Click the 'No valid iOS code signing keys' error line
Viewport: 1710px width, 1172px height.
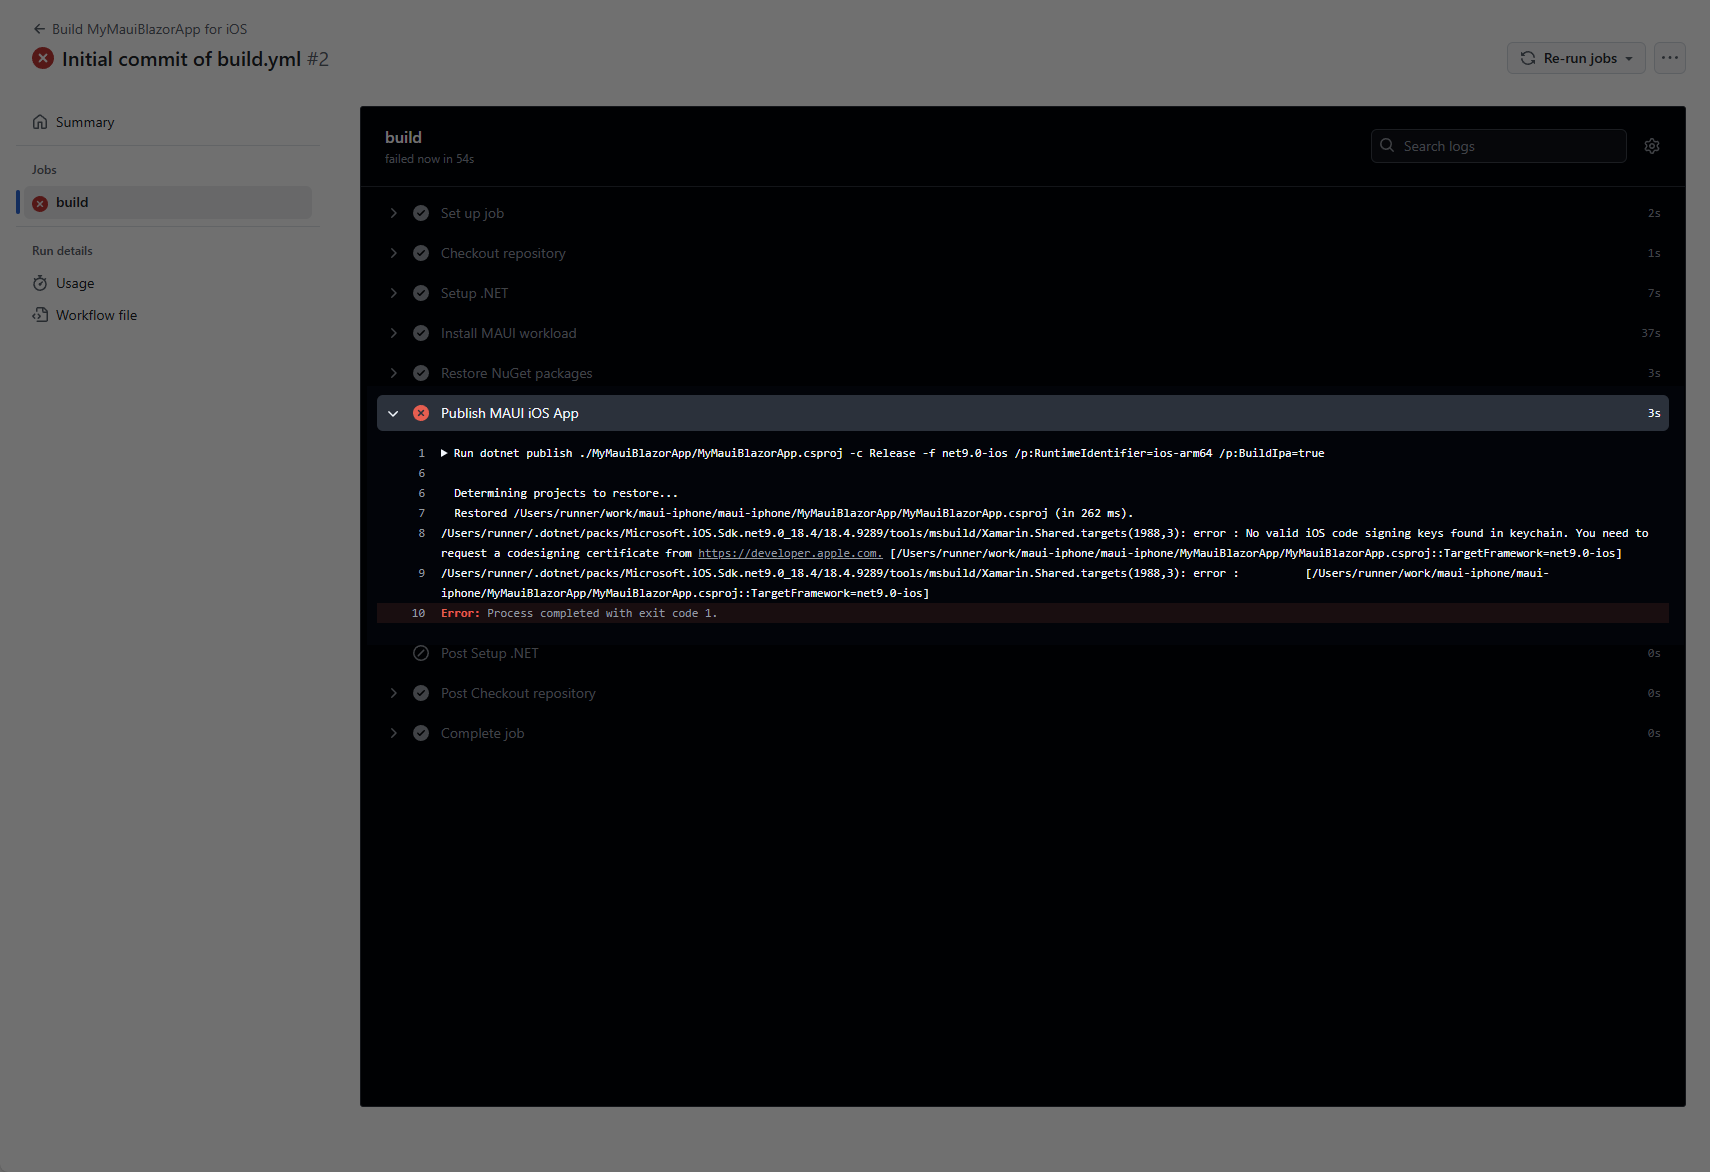pyautogui.click(x=1045, y=543)
